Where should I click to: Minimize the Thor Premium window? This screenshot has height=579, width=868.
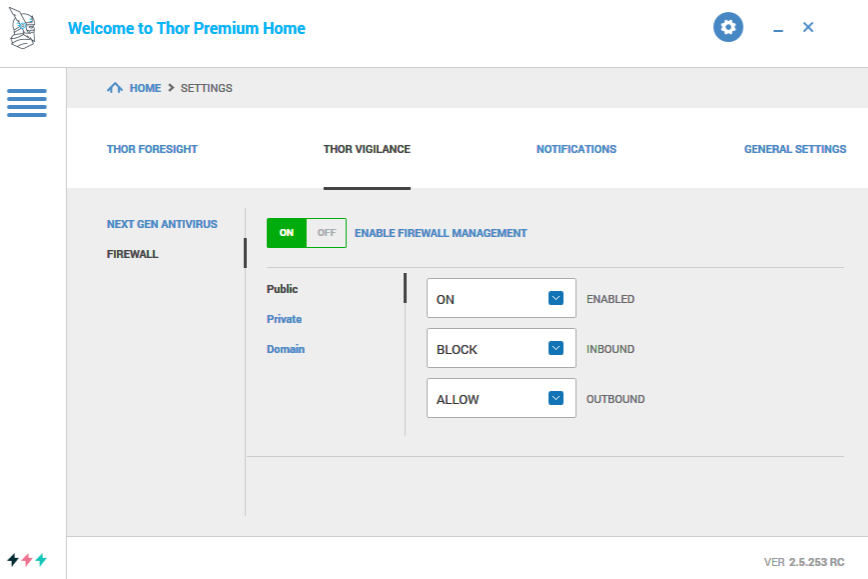pyautogui.click(x=778, y=29)
